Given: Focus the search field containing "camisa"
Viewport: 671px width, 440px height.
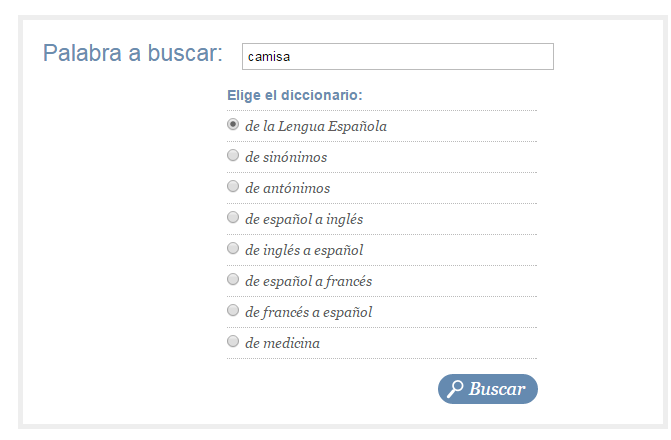Looking at the screenshot, I should tap(397, 57).
